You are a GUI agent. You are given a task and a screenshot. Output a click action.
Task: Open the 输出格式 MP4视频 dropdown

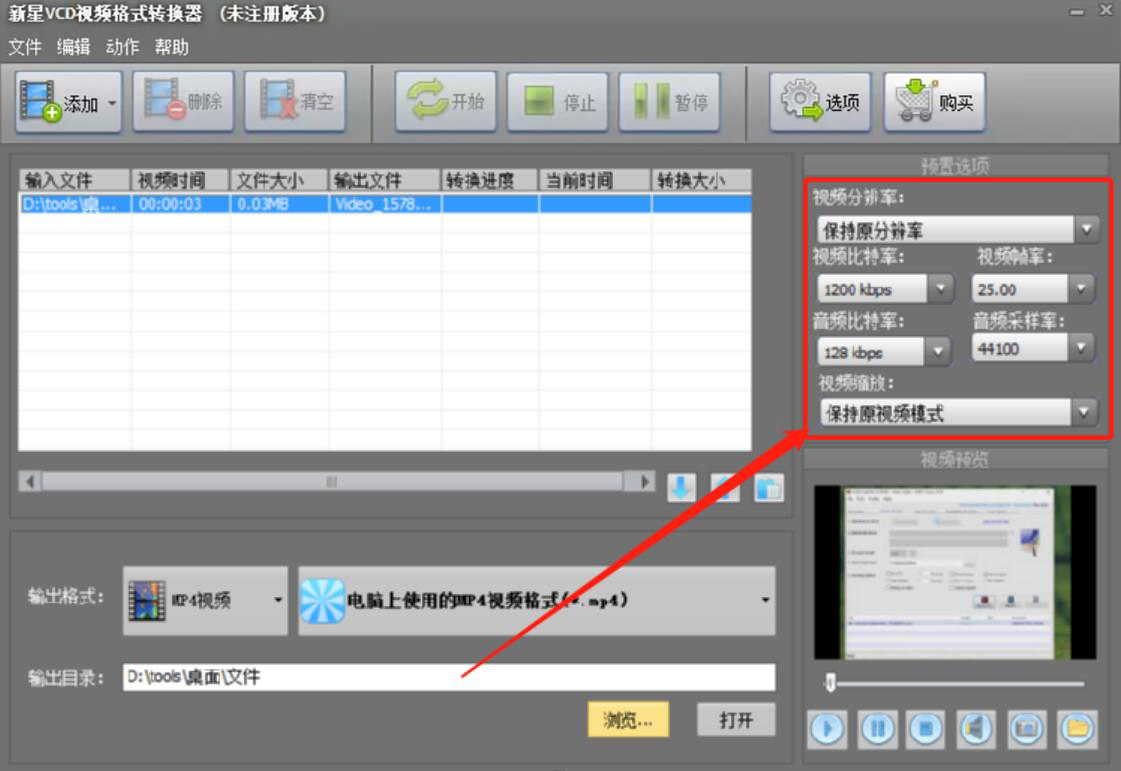point(205,600)
